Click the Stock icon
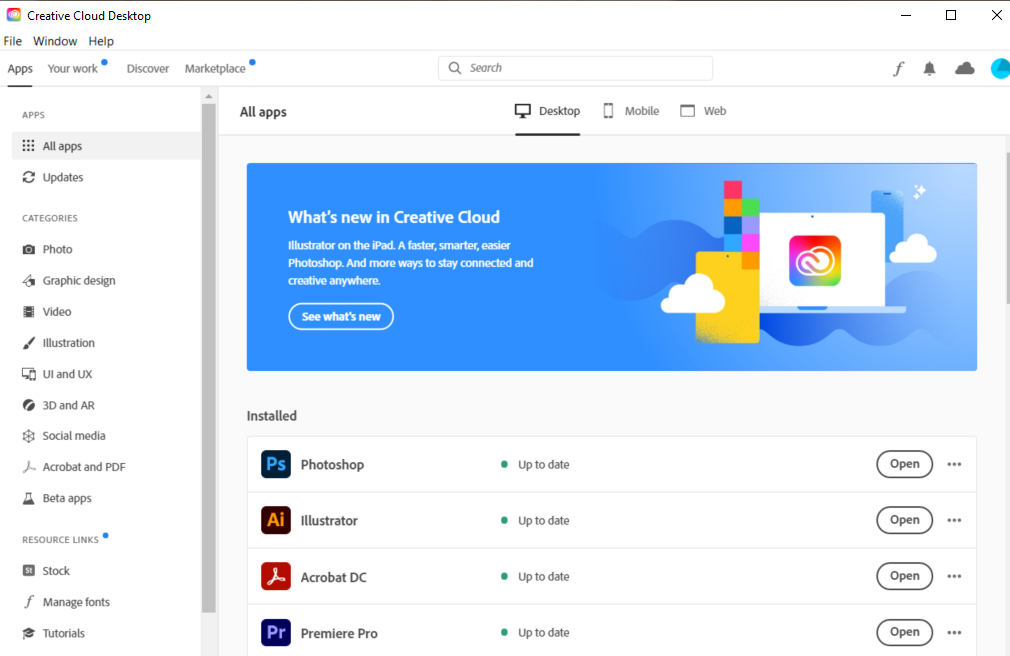Image resolution: width=1010 pixels, height=656 pixels. (x=28, y=570)
